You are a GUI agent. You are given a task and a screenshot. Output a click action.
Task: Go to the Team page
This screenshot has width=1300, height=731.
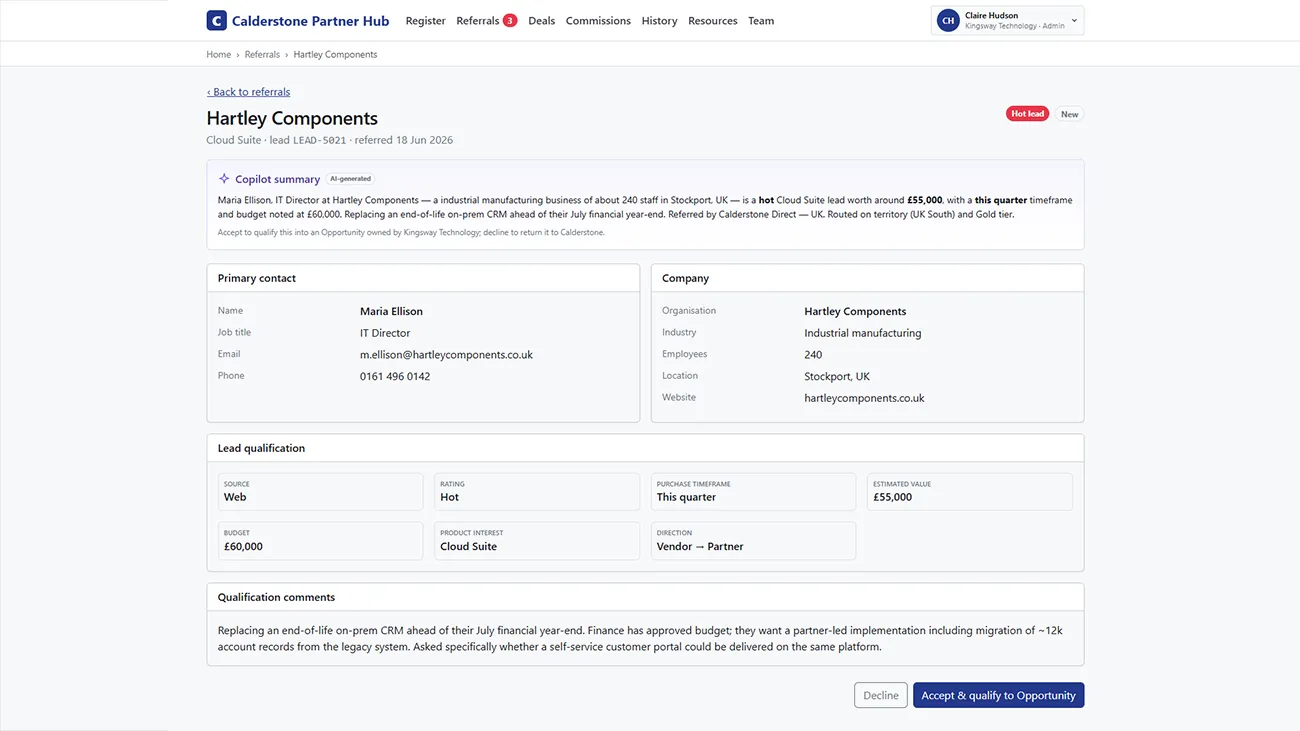pyautogui.click(x=761, y=21)
